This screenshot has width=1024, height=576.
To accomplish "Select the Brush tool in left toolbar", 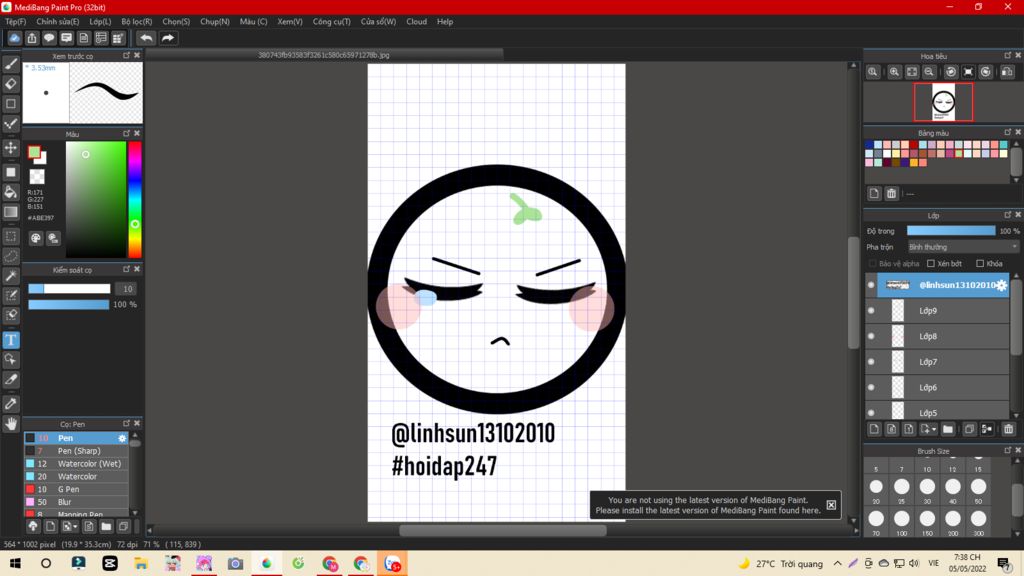I will pyautogui.click(x=11, y=64).
